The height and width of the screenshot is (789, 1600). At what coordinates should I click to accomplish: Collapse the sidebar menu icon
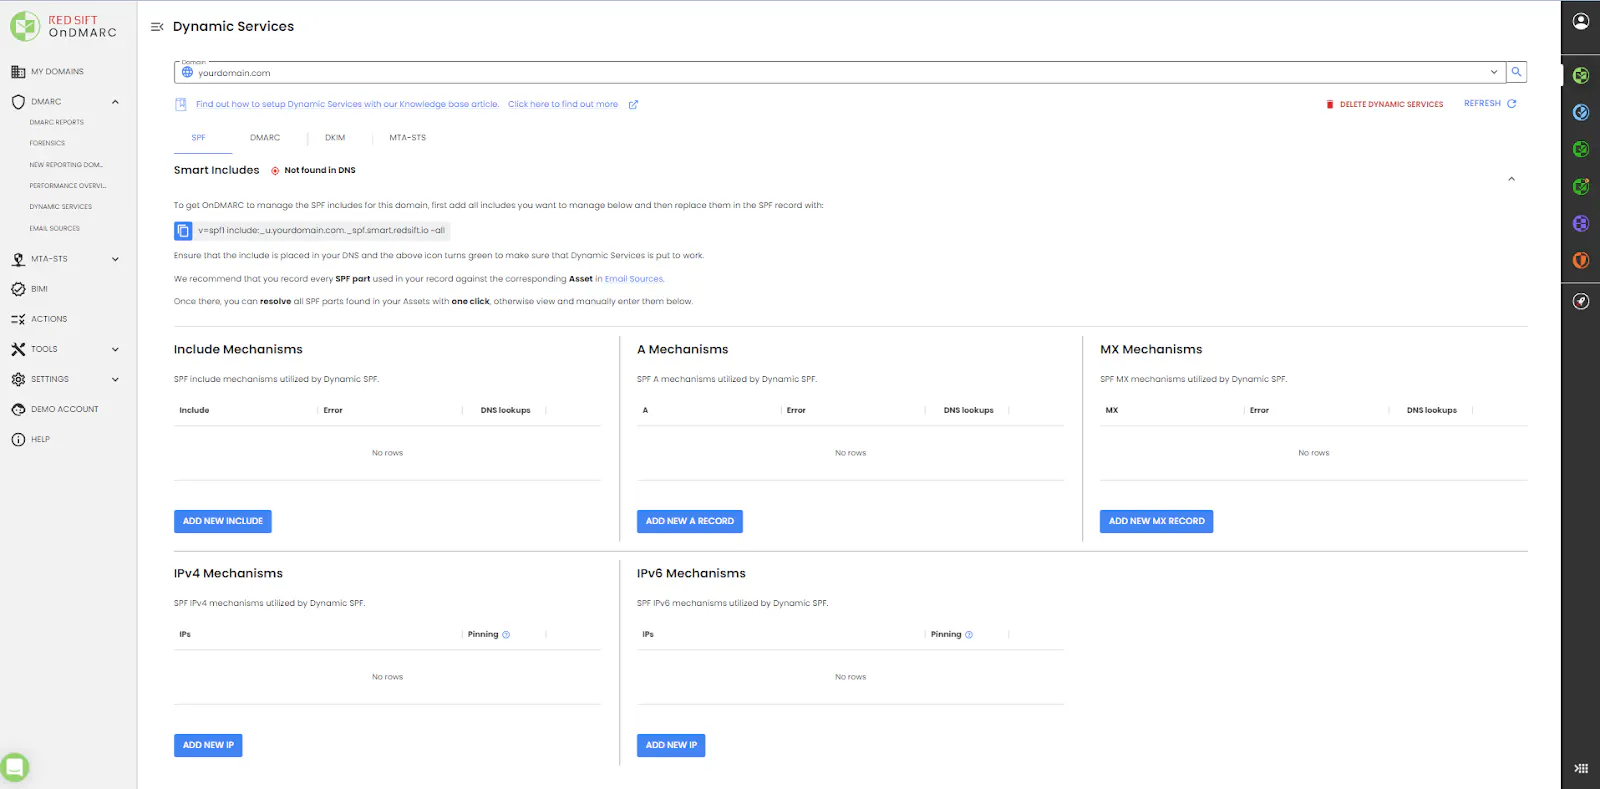coord(157,27)
